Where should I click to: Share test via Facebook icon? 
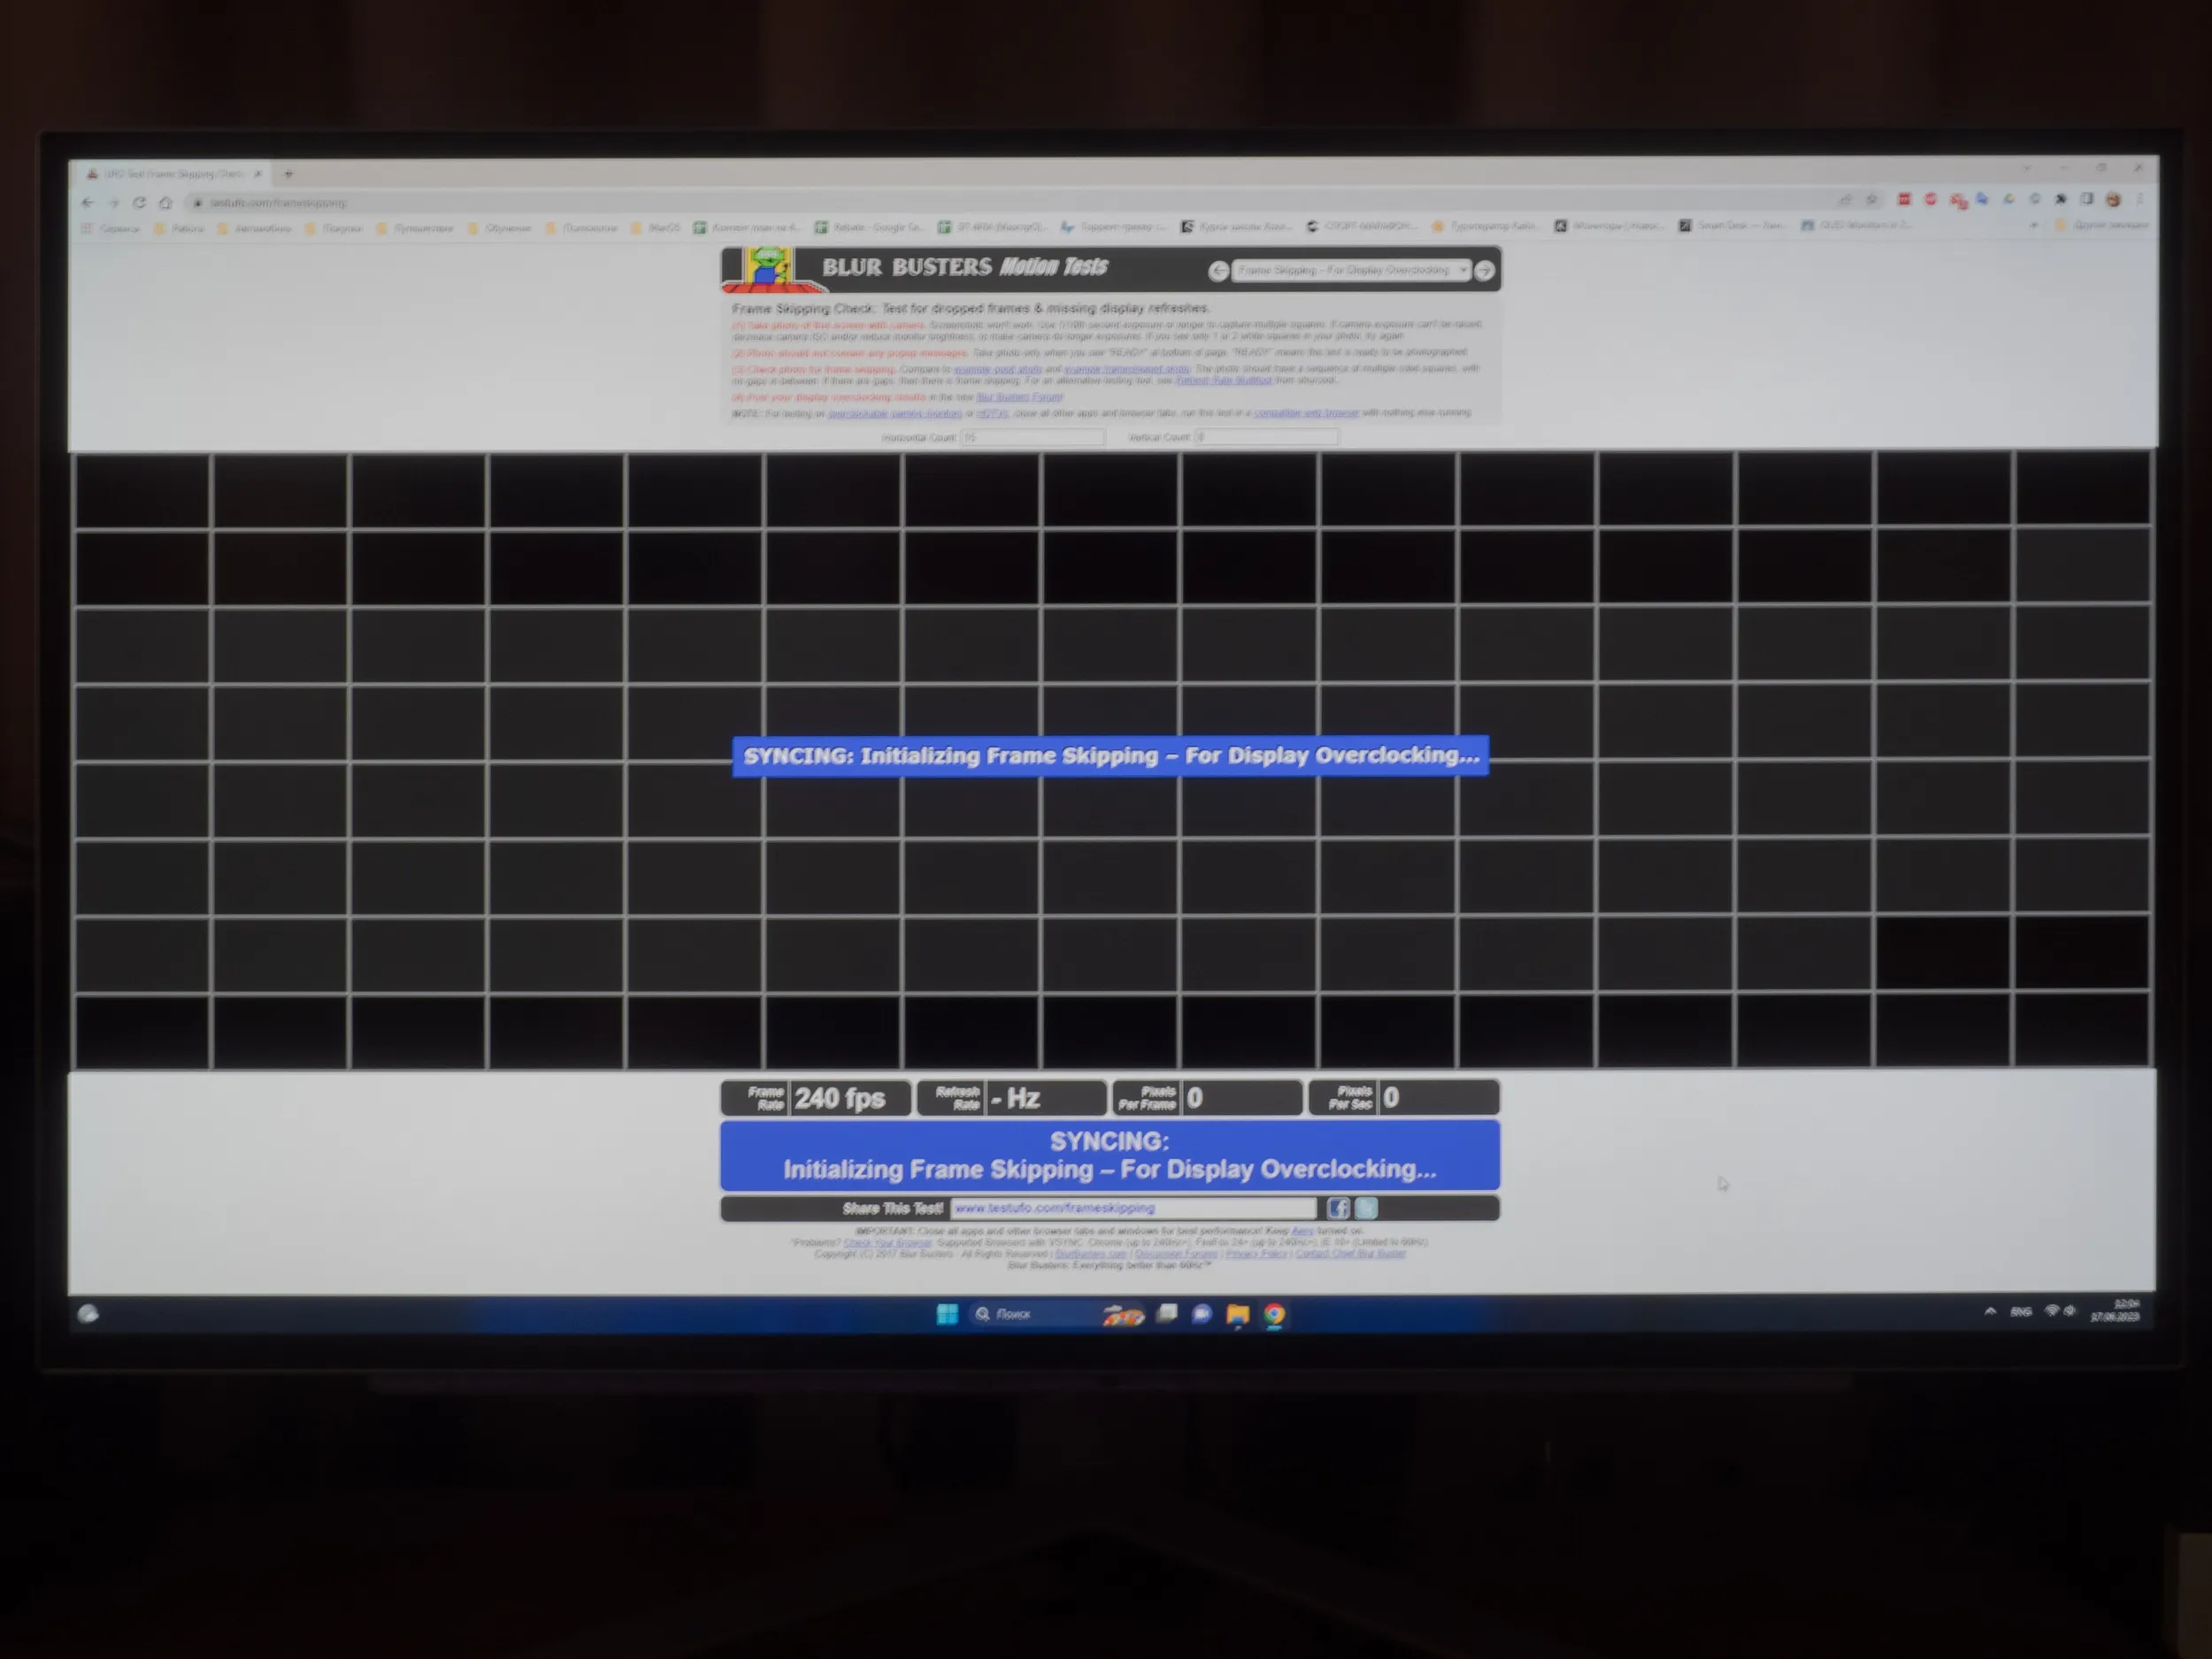tap(1338, 1208)
